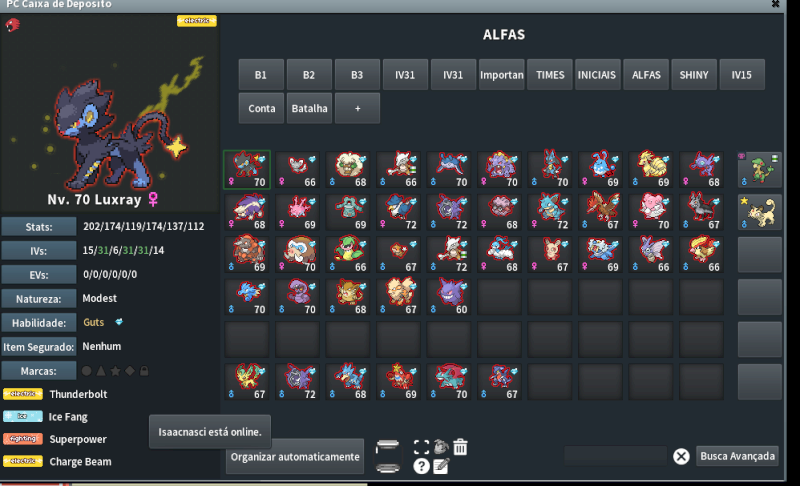This screenshot has height=486, width=800.
Task: Open Busca Avançada search
Action: click(737, 456)
